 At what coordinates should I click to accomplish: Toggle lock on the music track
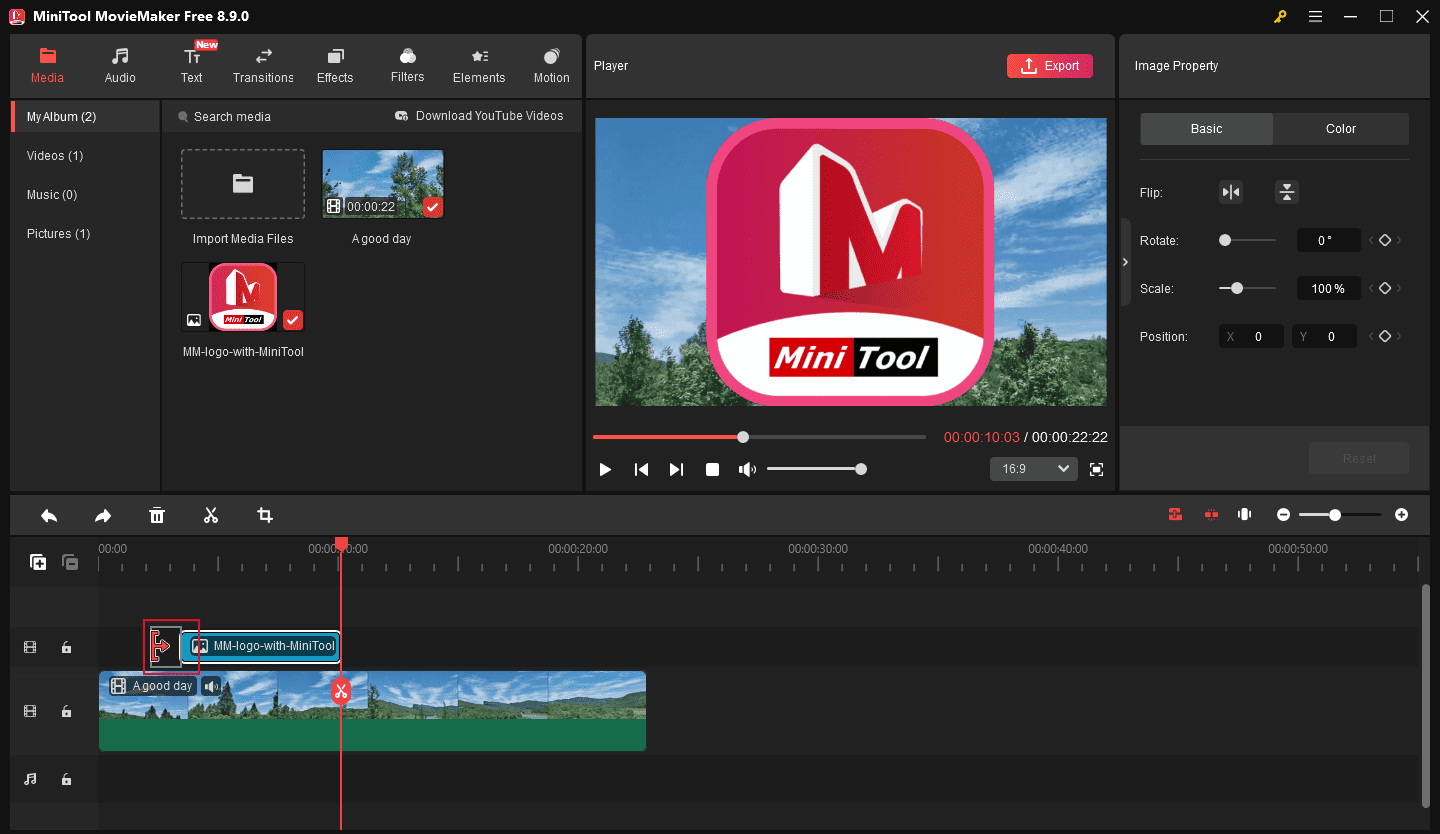[66, 779]
